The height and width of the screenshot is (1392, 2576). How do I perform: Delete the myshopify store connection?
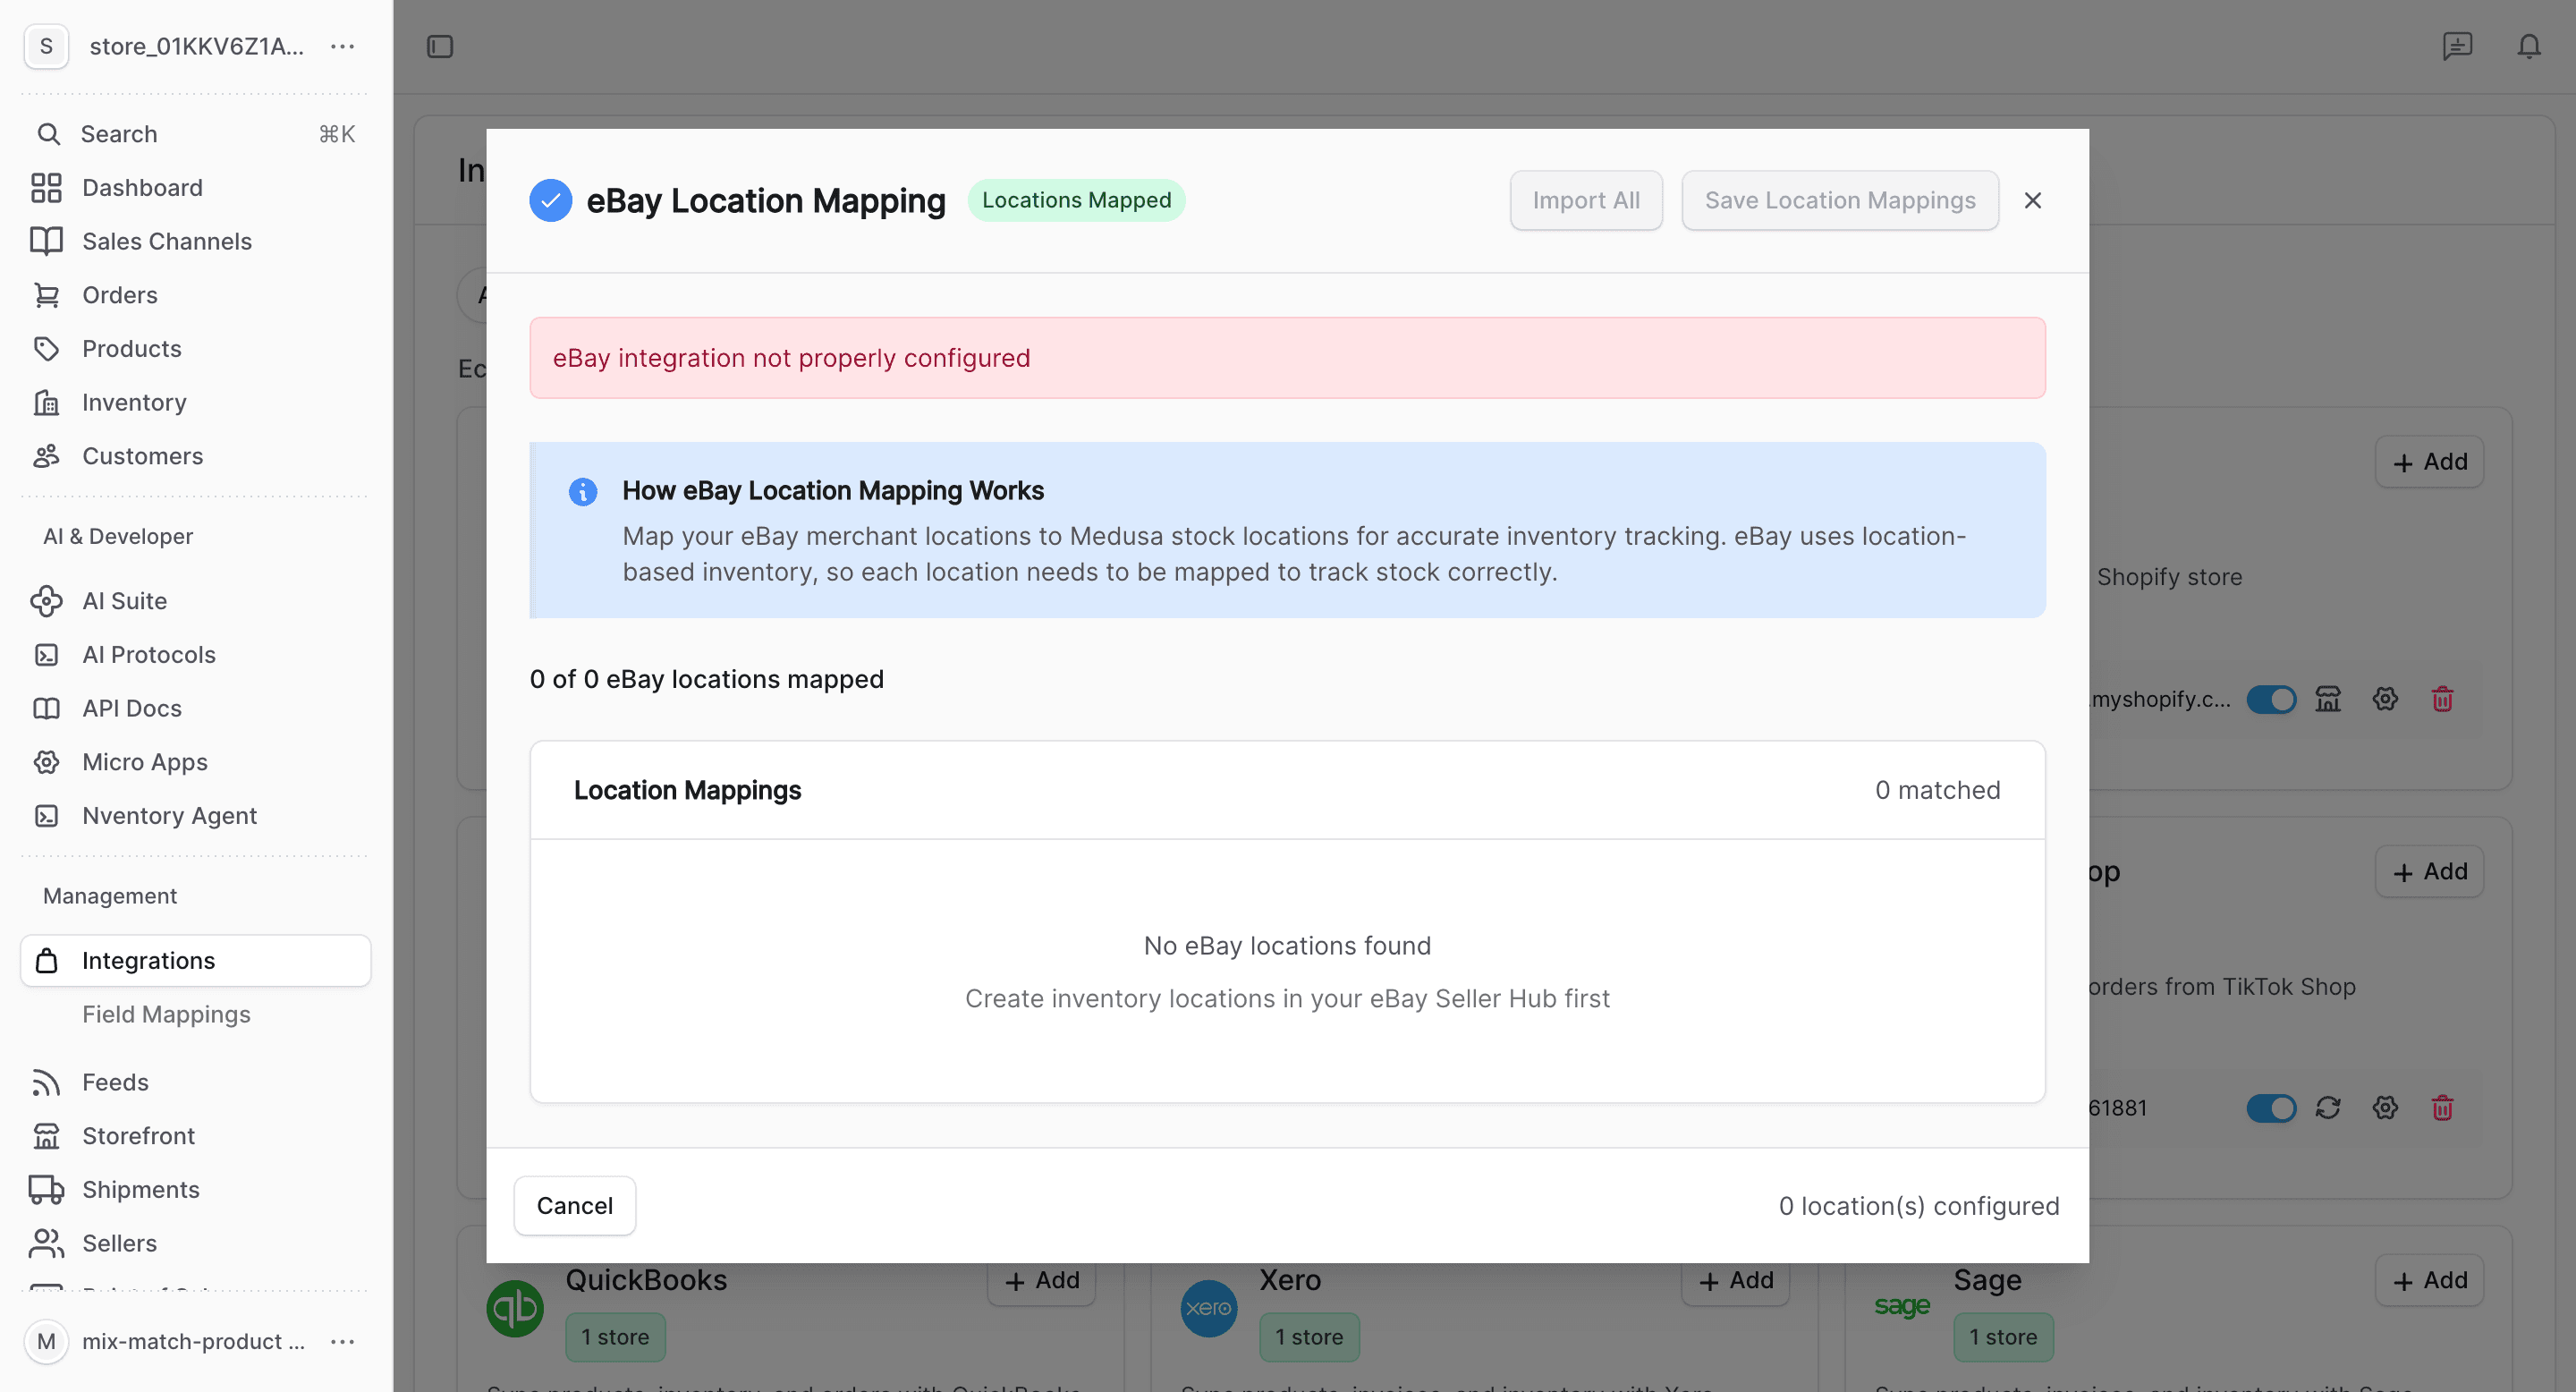(2442, 699)
